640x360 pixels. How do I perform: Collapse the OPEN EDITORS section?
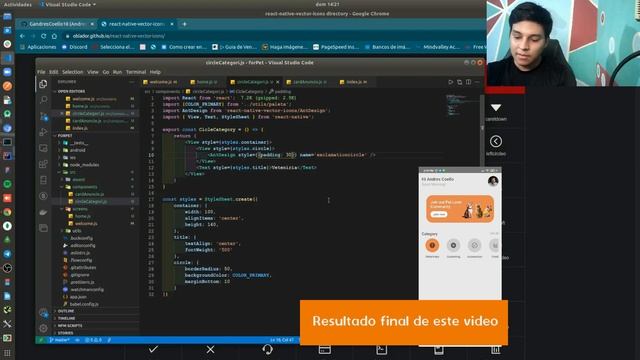[x=71, y=91]
